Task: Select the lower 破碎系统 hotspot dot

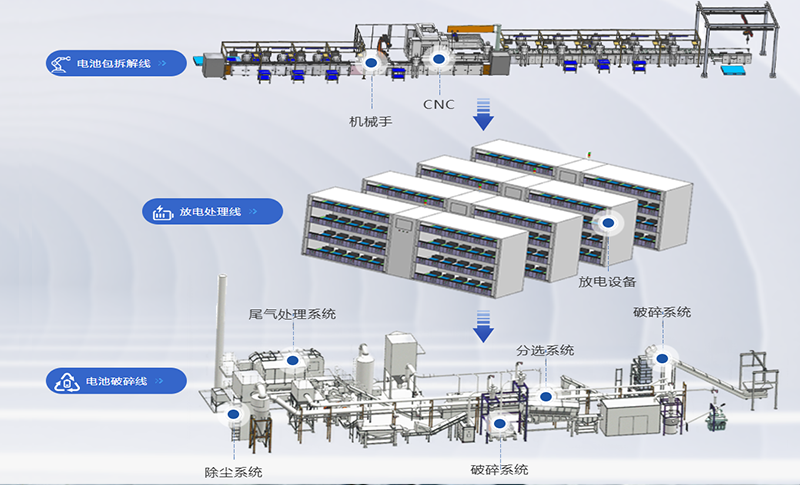Action: pyautogui.click(x=499, y=423)
